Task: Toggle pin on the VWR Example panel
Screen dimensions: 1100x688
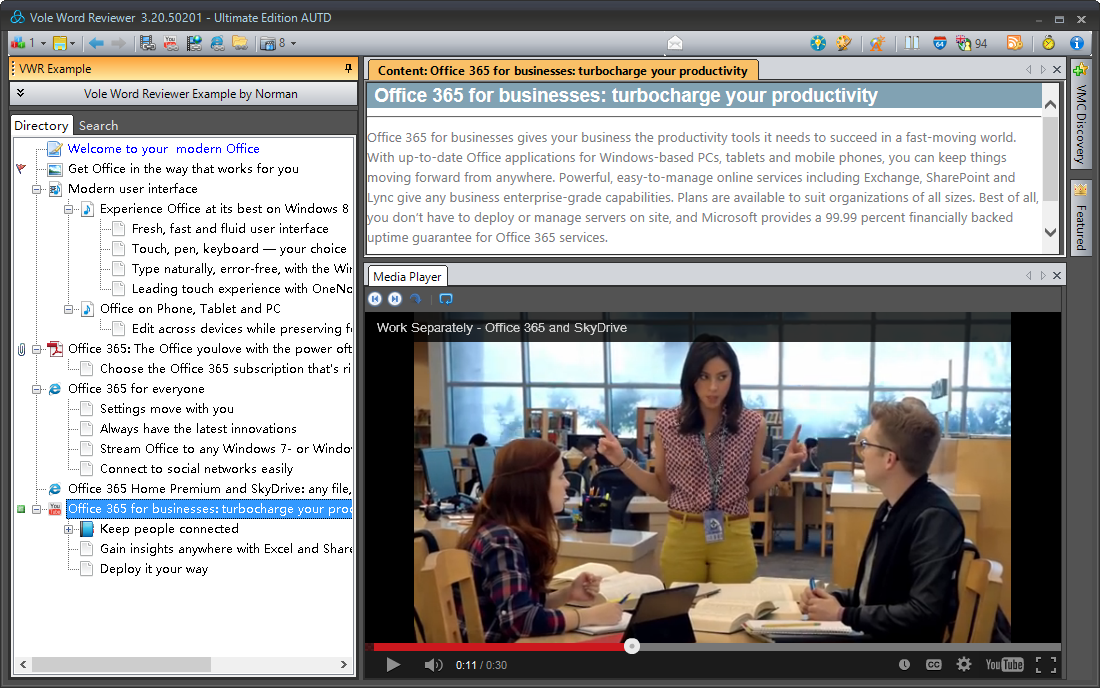Action: pyautogui.click(x=348, y=69)
